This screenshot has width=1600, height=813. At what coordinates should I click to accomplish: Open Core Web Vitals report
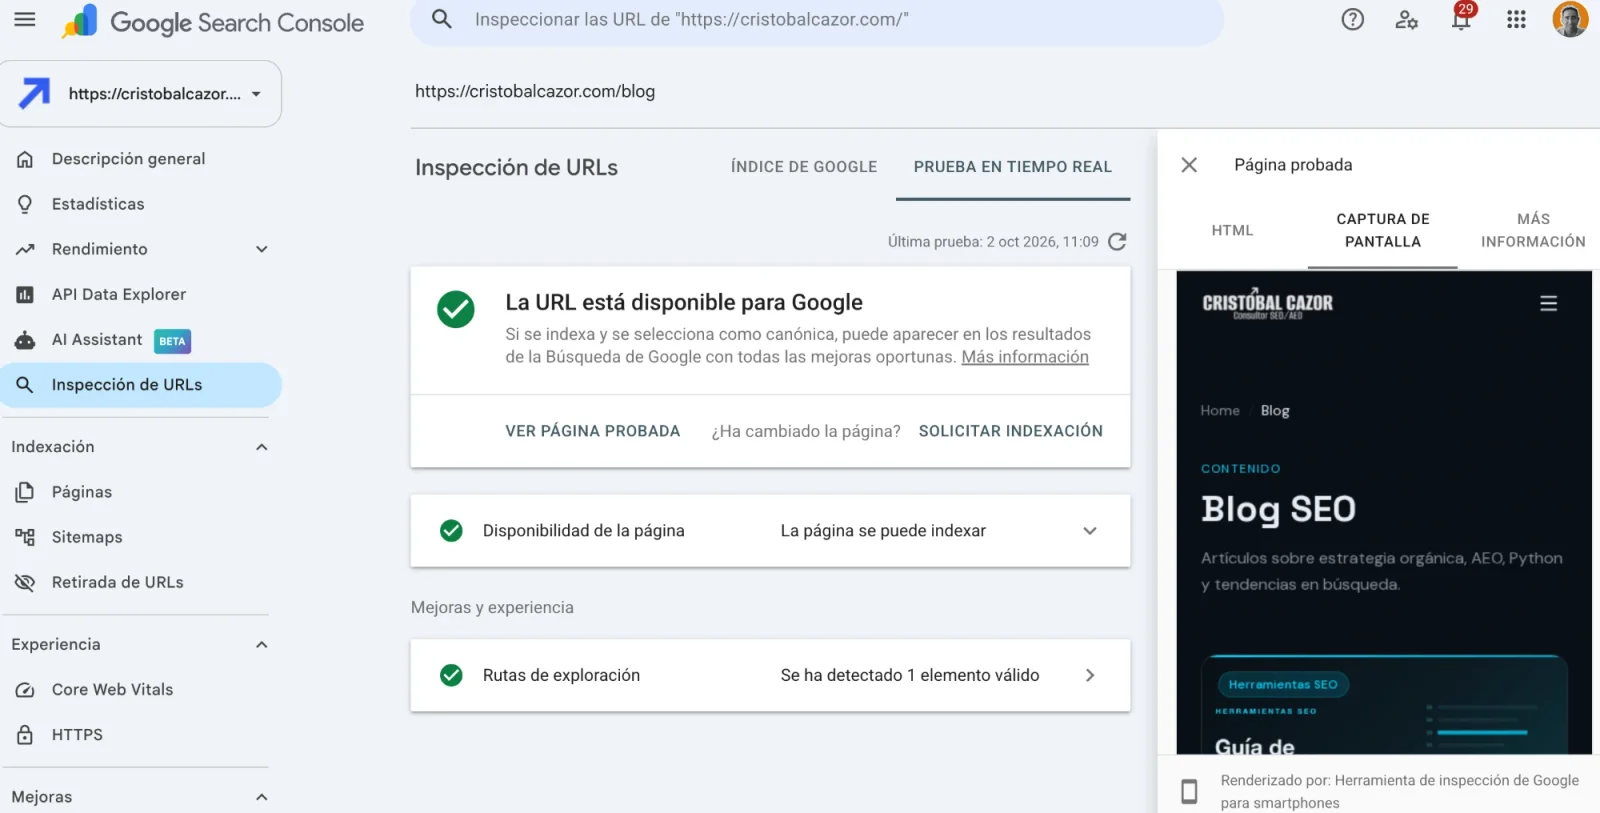tap(112, 690)
